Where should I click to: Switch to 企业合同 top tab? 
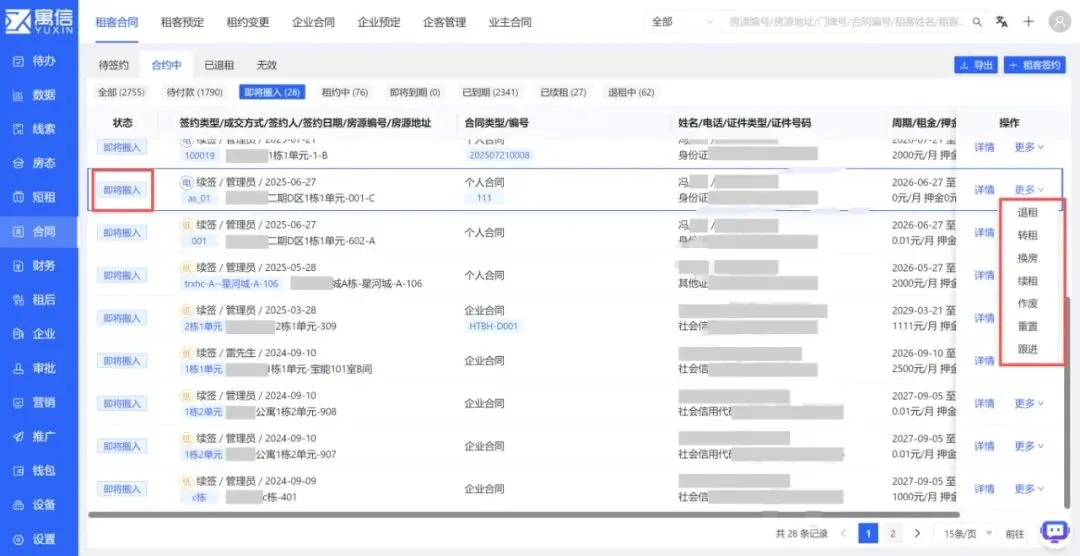(313, 22)
